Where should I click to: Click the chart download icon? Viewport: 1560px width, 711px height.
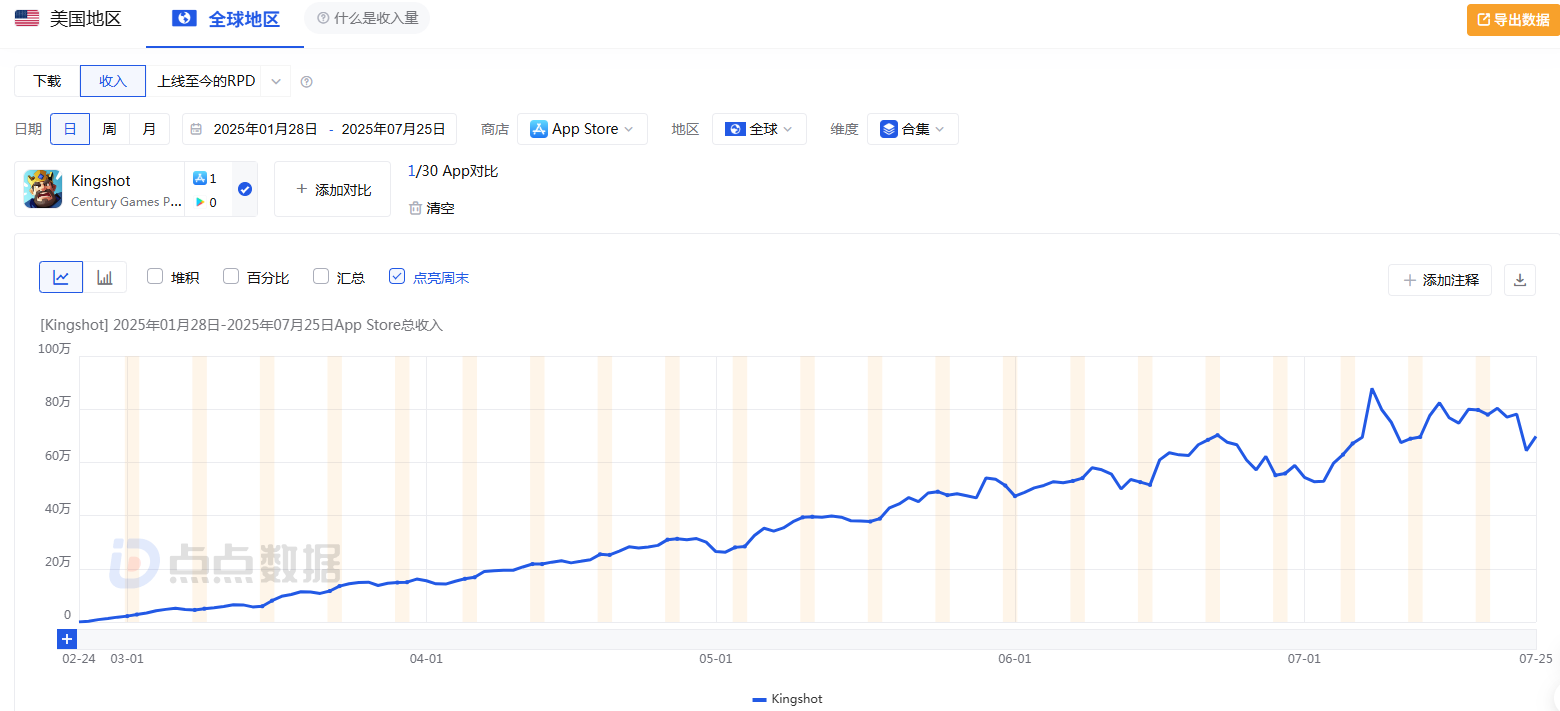[x=1520, y=280]
